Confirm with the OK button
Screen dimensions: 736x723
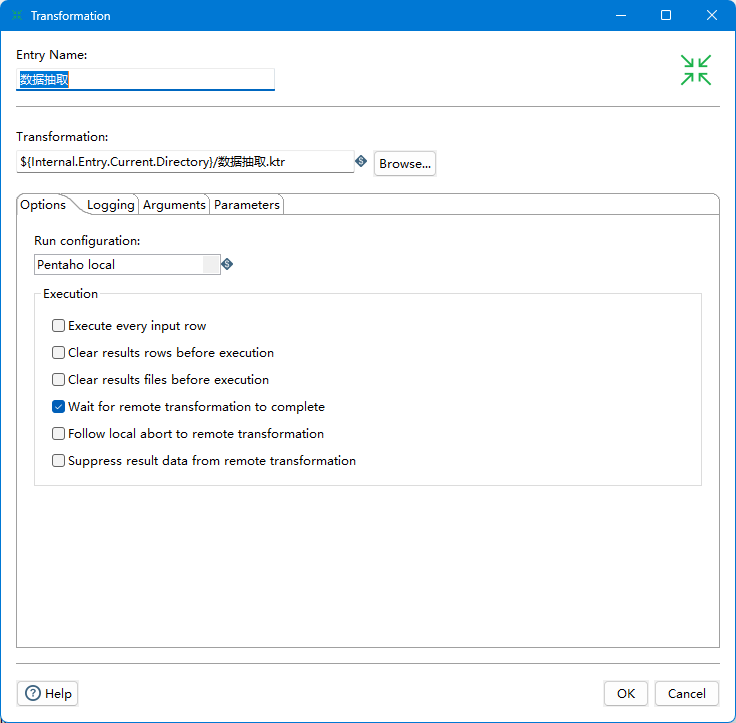coord(625,693)
